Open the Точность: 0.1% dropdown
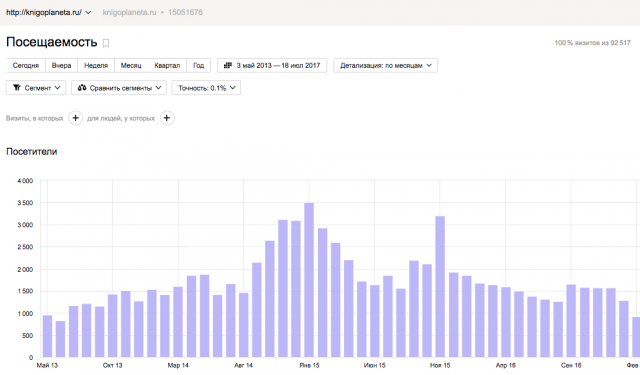This screenshot has height=375, width=640. [x=206, y=88]
